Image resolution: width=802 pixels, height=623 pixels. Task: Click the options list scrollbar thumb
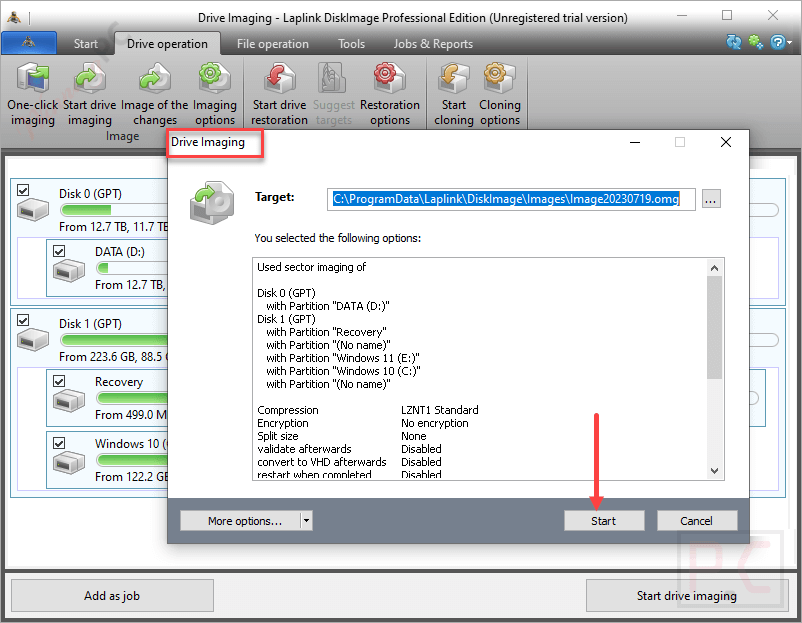click(715, 327)
